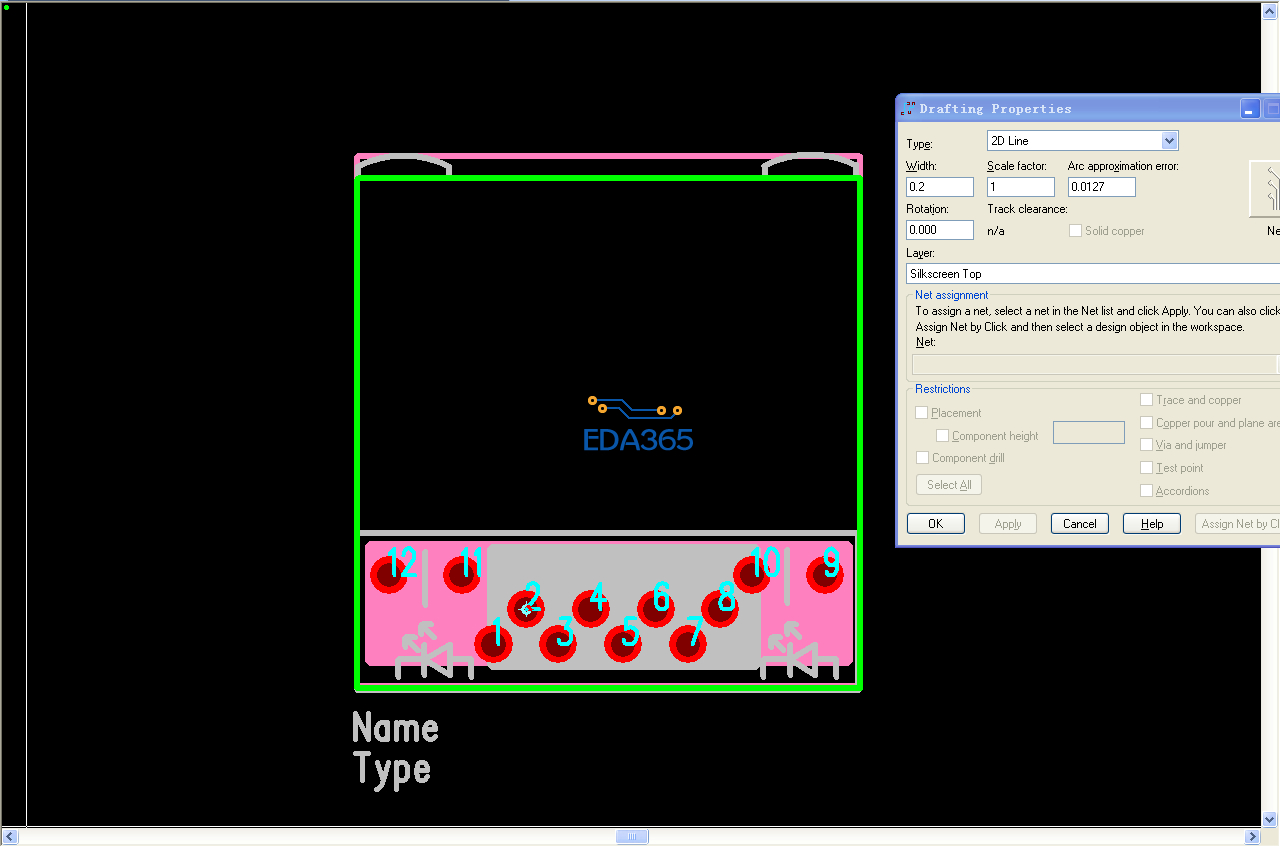Cancel the Drafting Properties dialog
The width and height of the screenshot is (1280, 847).
(x=1080, y=524)
